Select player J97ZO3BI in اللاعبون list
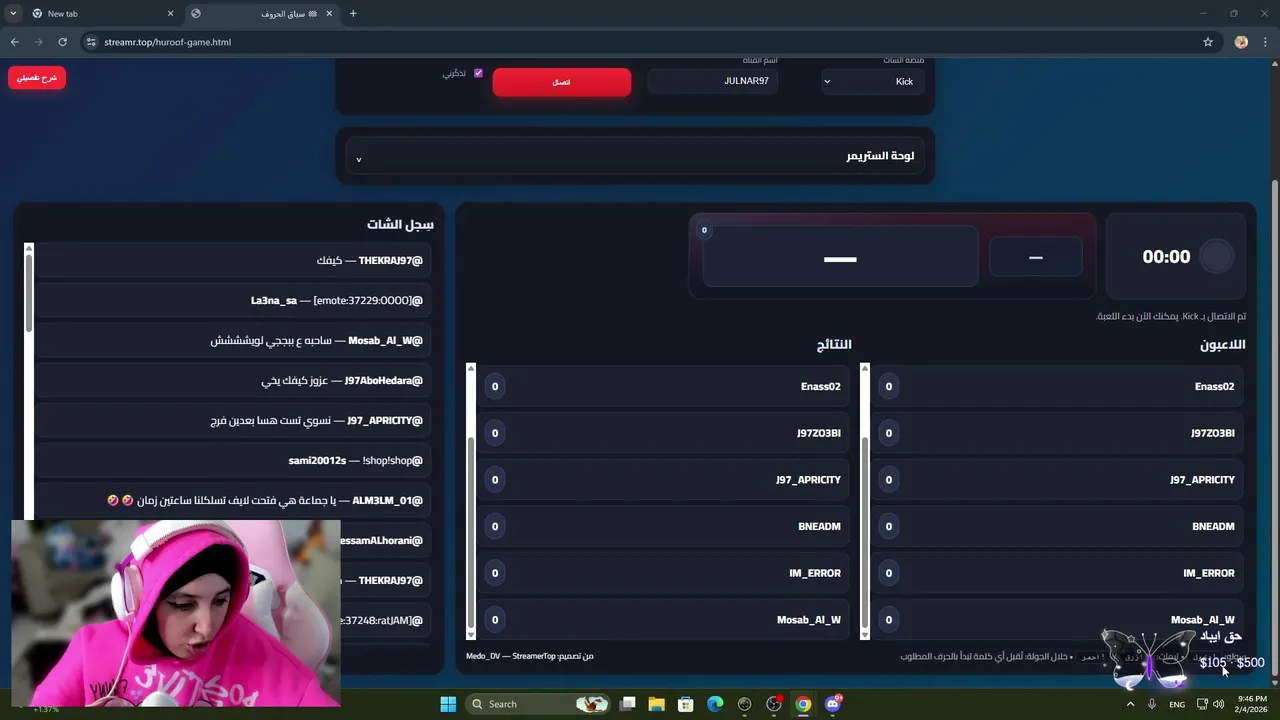The width and height of the screenshot is (1280, 720). [x=1057, y=433]
